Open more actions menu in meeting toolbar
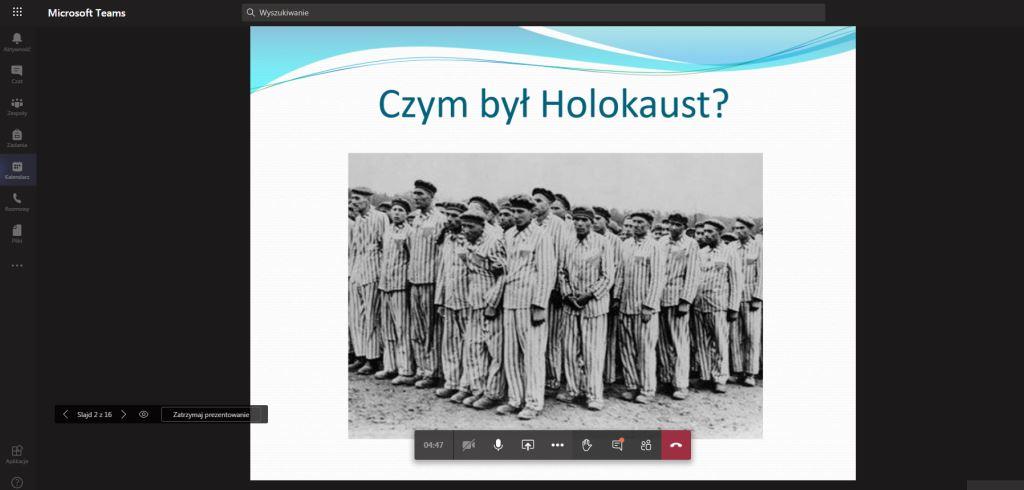Image resolution: width=1024 pixels, height=490 pixels. point(557,445)
